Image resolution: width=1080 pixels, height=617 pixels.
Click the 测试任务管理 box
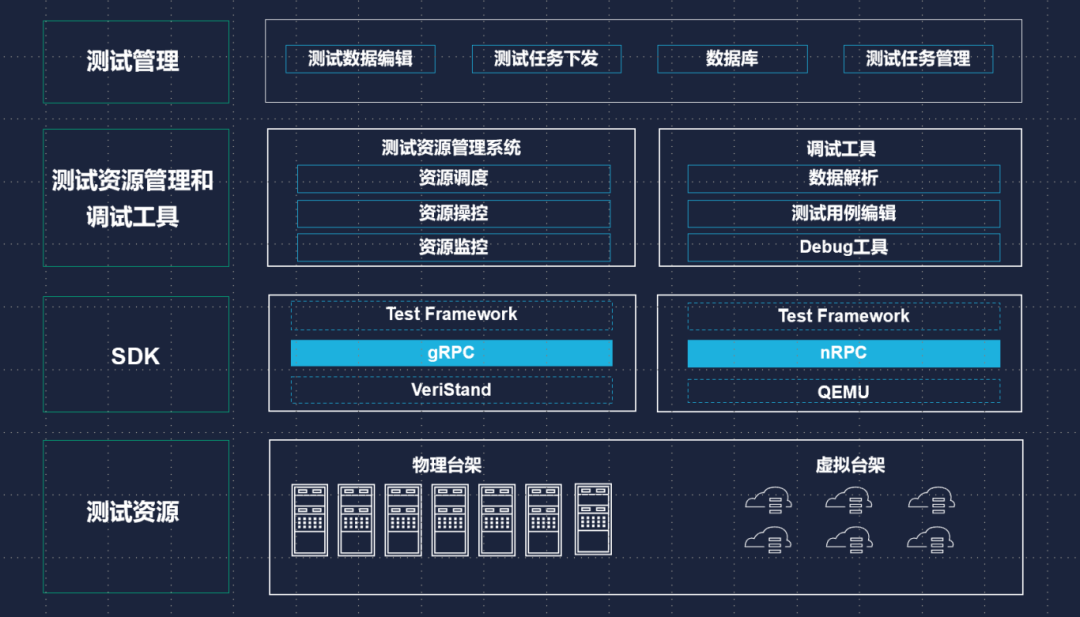pos(918,59)
